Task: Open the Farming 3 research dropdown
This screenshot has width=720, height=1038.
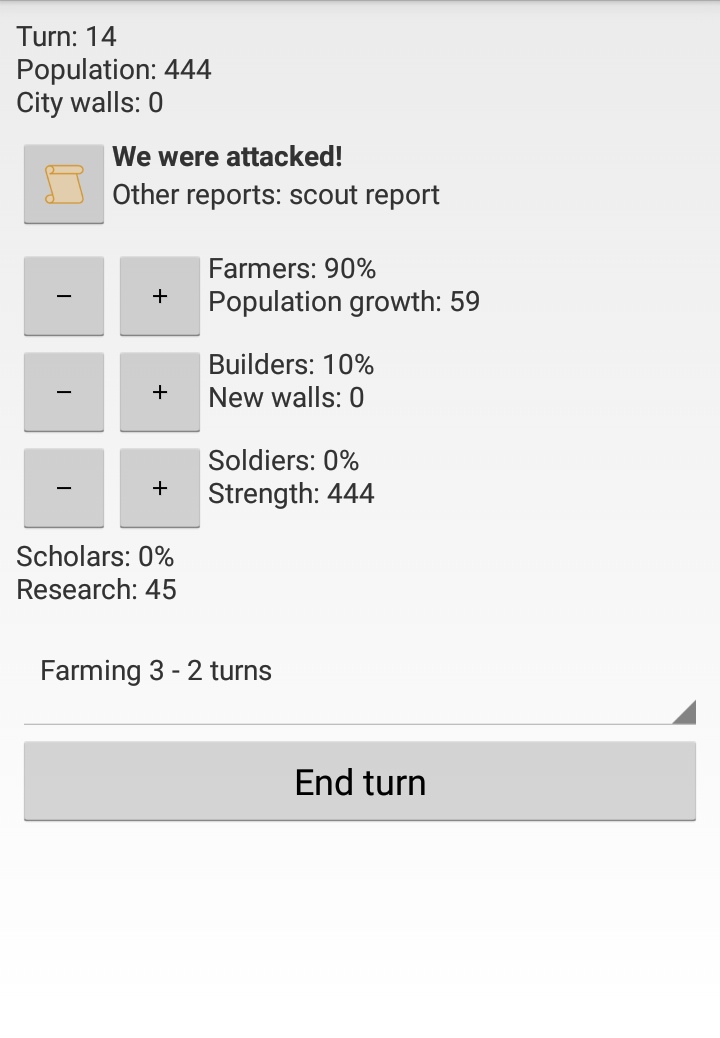Action: click(358, 671)
